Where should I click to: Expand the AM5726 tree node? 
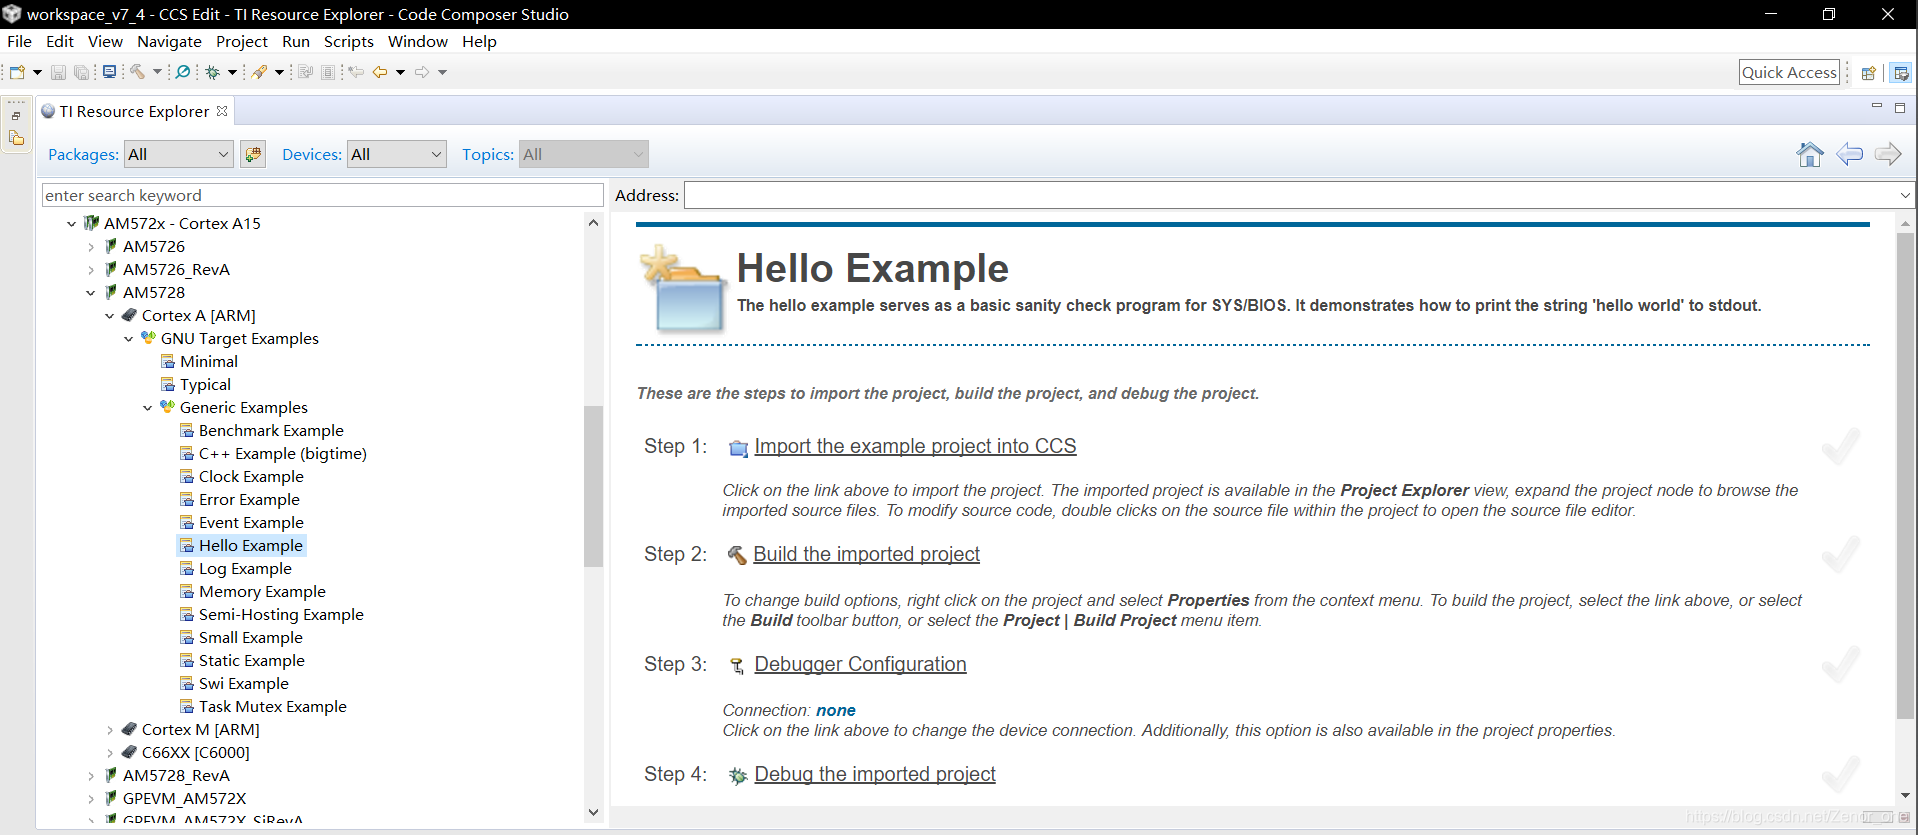tap(91, 247)
